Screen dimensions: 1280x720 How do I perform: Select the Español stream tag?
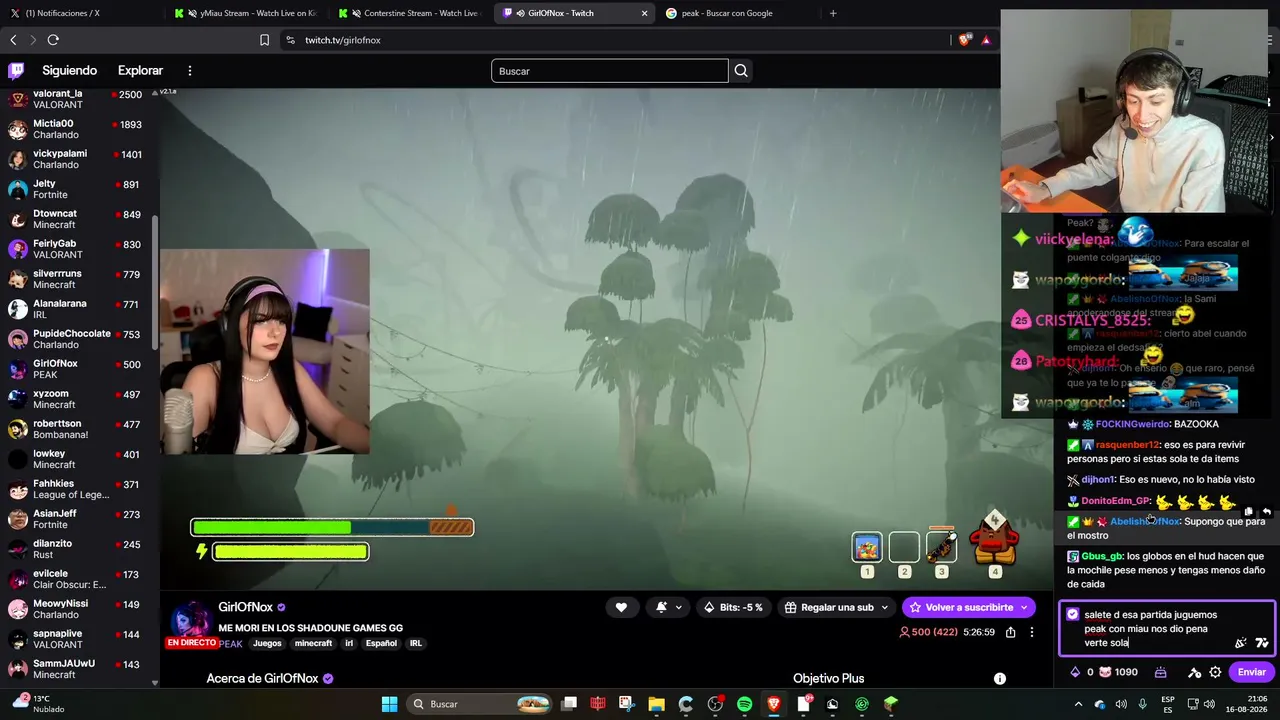point(381,643)
